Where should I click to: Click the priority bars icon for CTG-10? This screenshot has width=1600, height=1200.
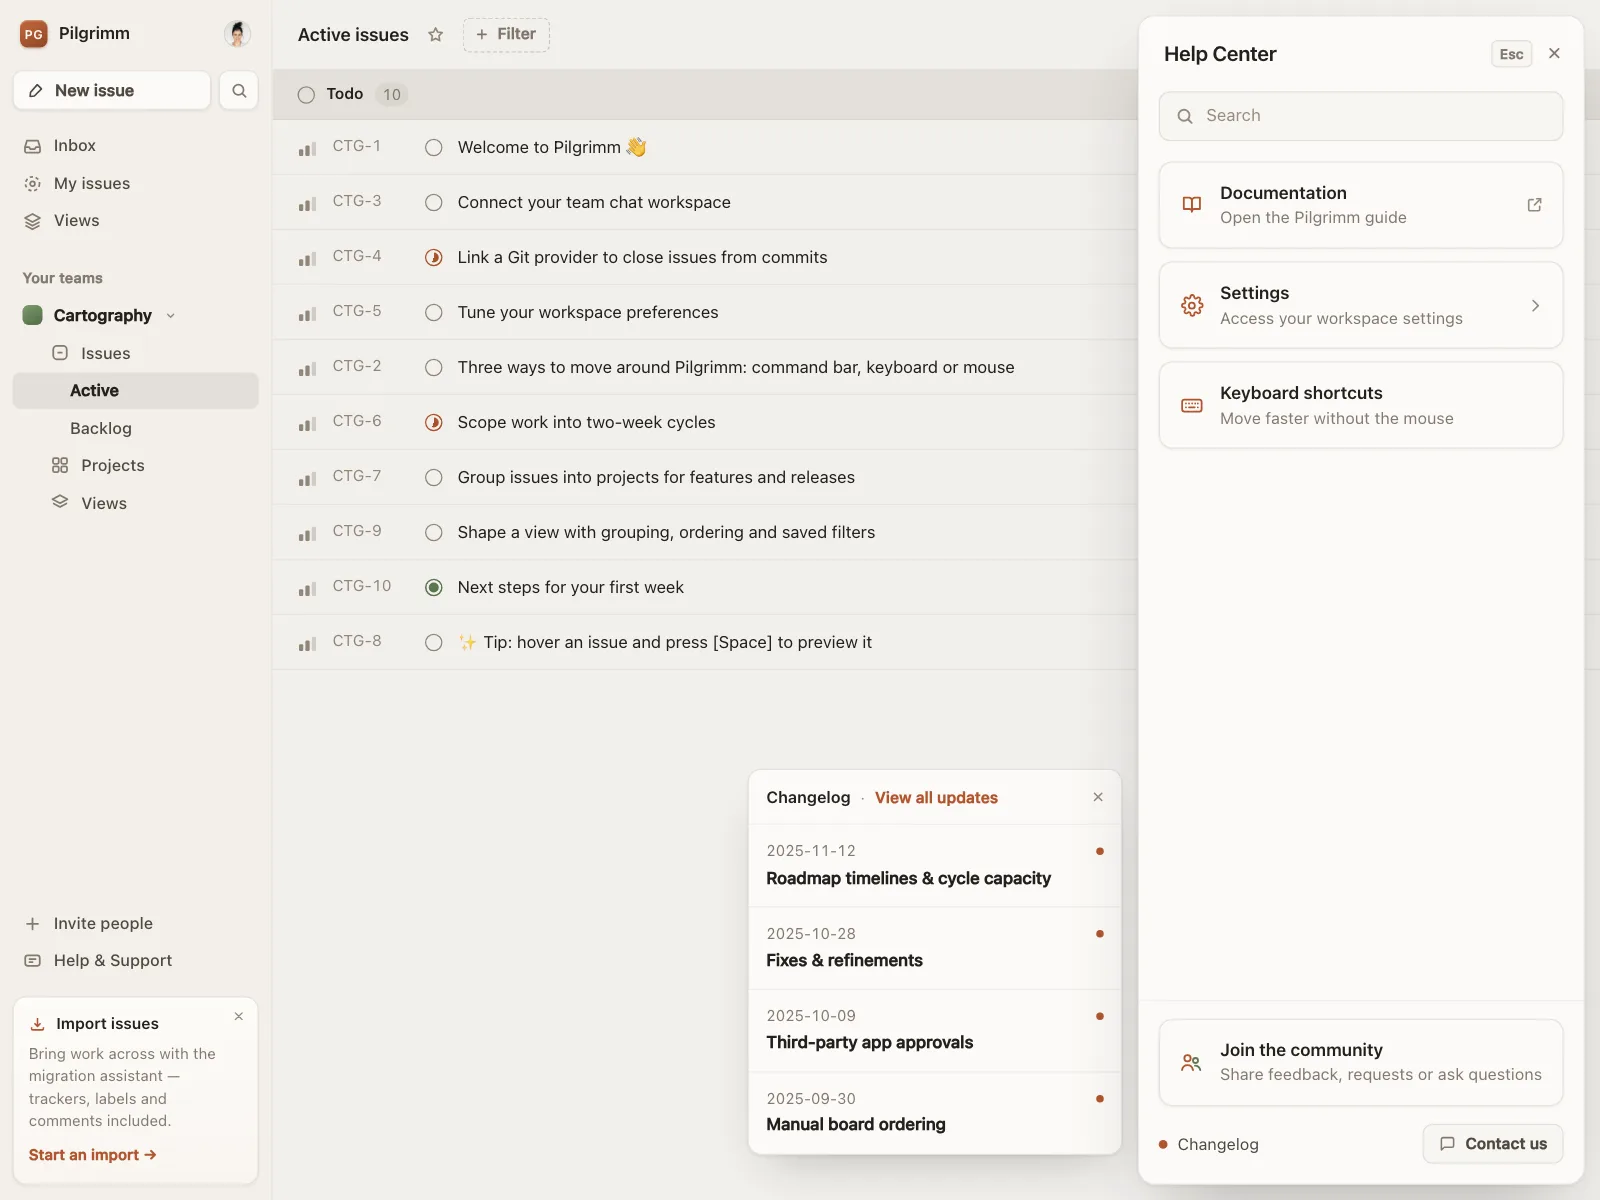(307, 588)
